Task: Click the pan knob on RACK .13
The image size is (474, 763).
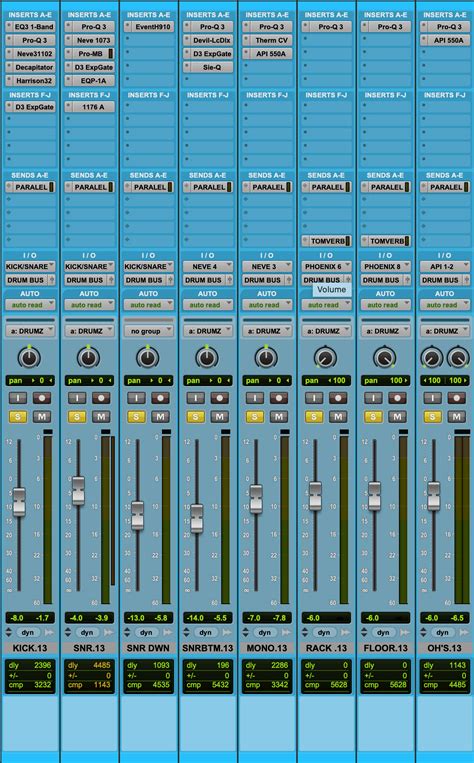Action: click(326, 358)
